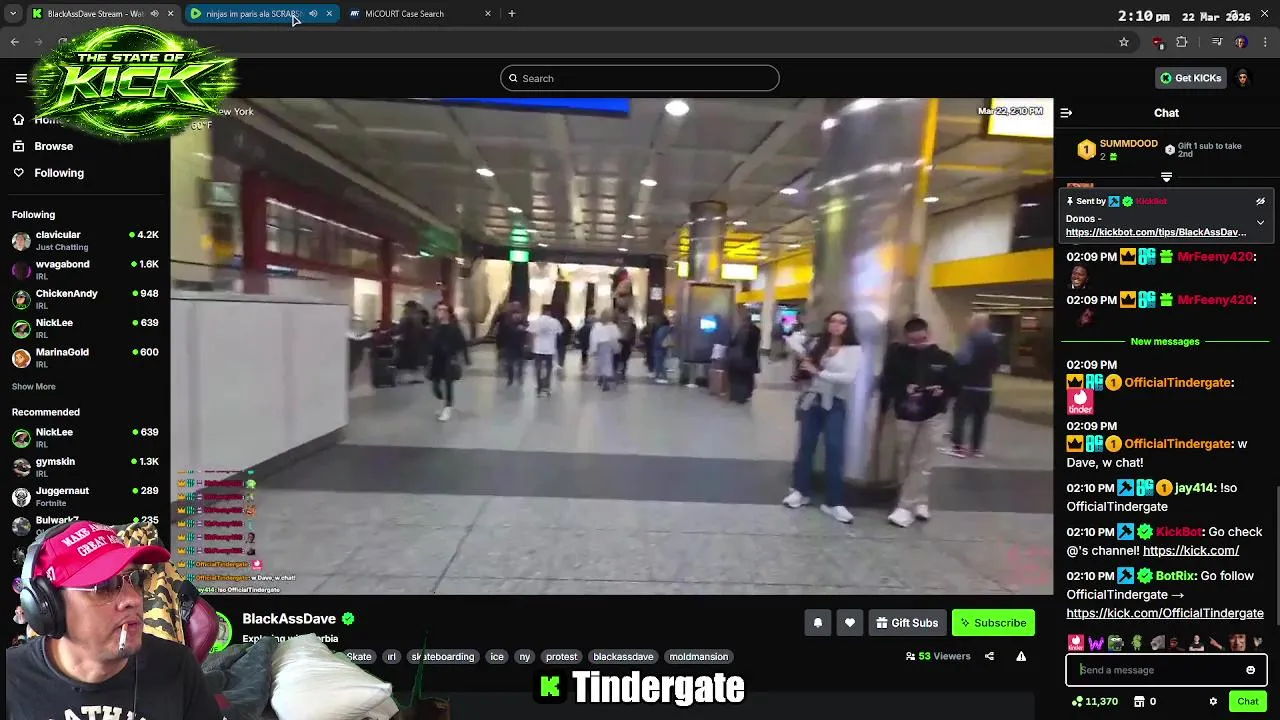1280x720 pixels.
Task: Bookmark this page with star icon
Action: pos(1124,42)
